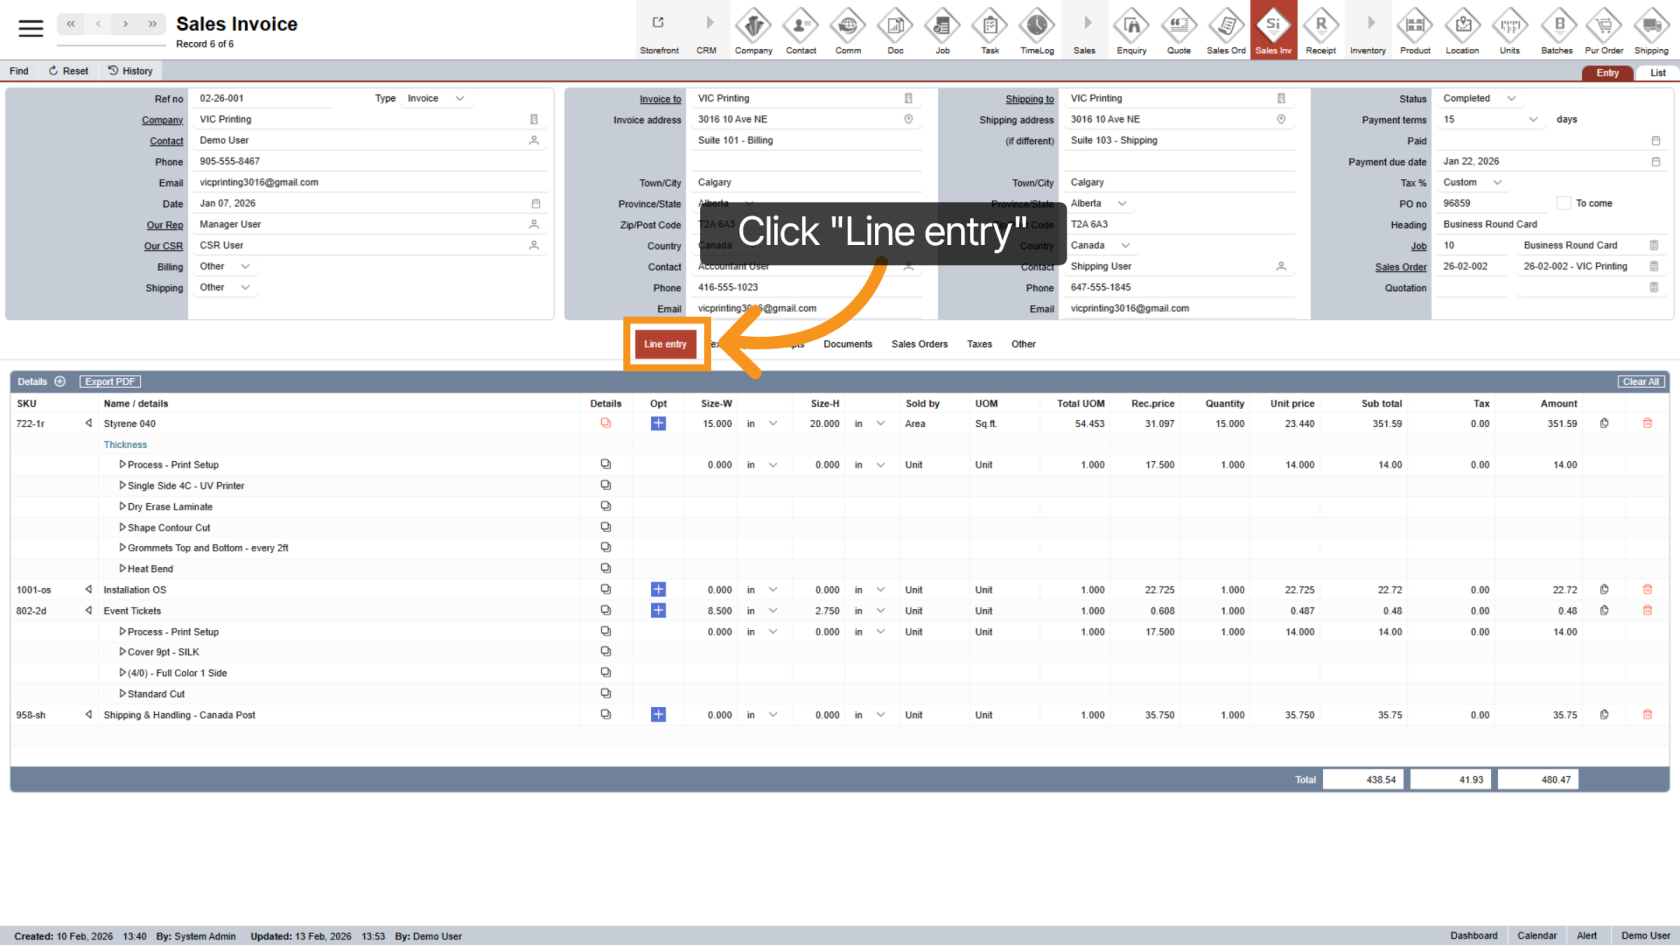The height and width of the screenshot is (945, 1680).
Task: Delete the Styrene 040 line item
Action: click(x=1647, y=424)
